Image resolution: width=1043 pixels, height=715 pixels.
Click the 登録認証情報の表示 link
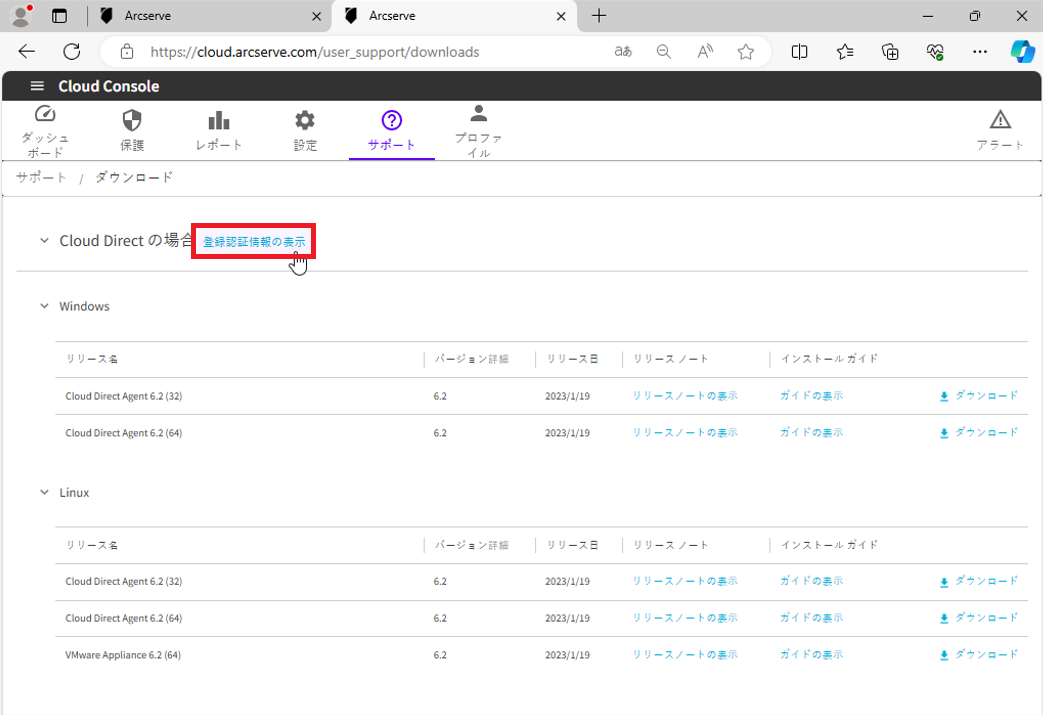click(254, 242)
